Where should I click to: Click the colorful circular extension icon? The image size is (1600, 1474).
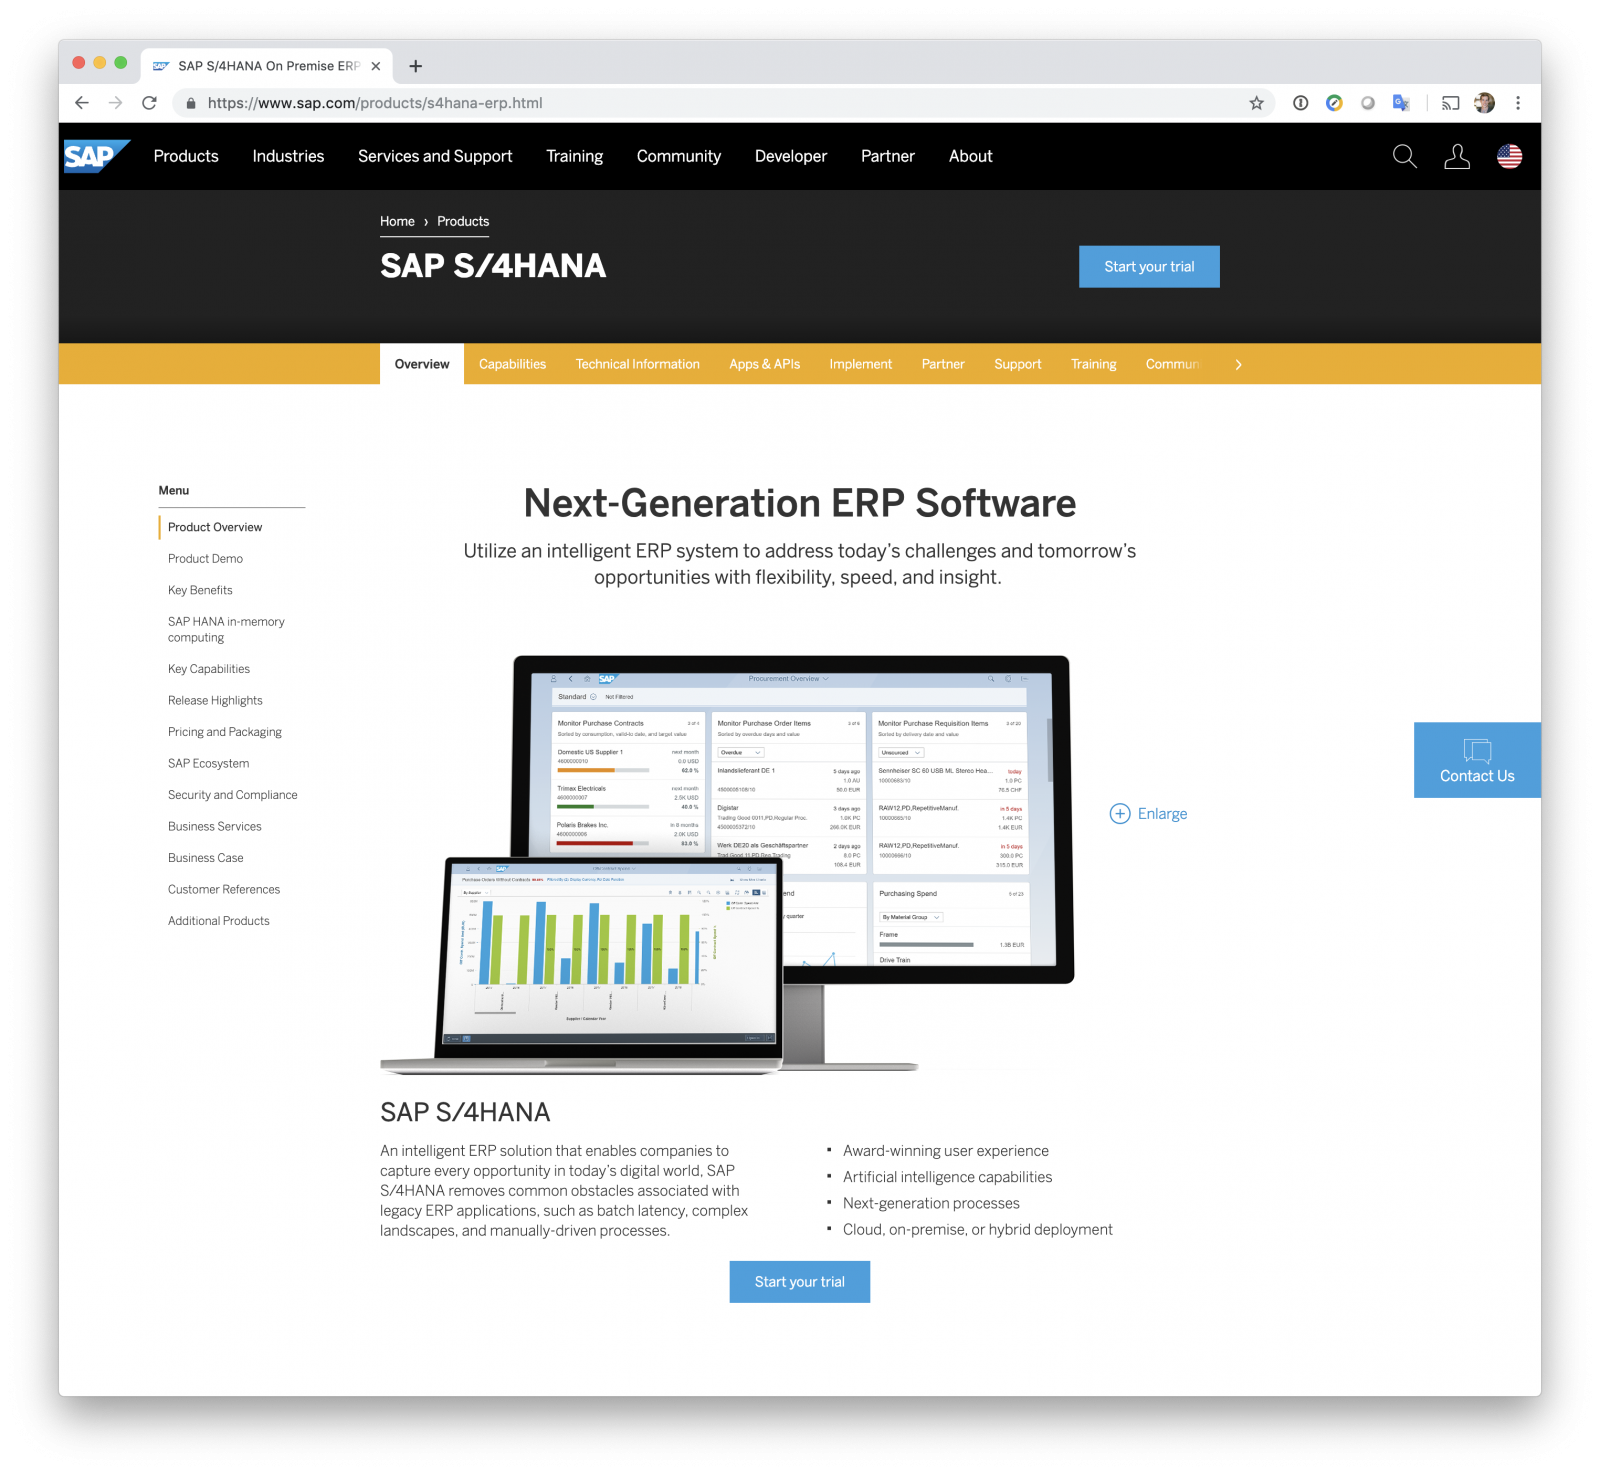coord(1334,103)
